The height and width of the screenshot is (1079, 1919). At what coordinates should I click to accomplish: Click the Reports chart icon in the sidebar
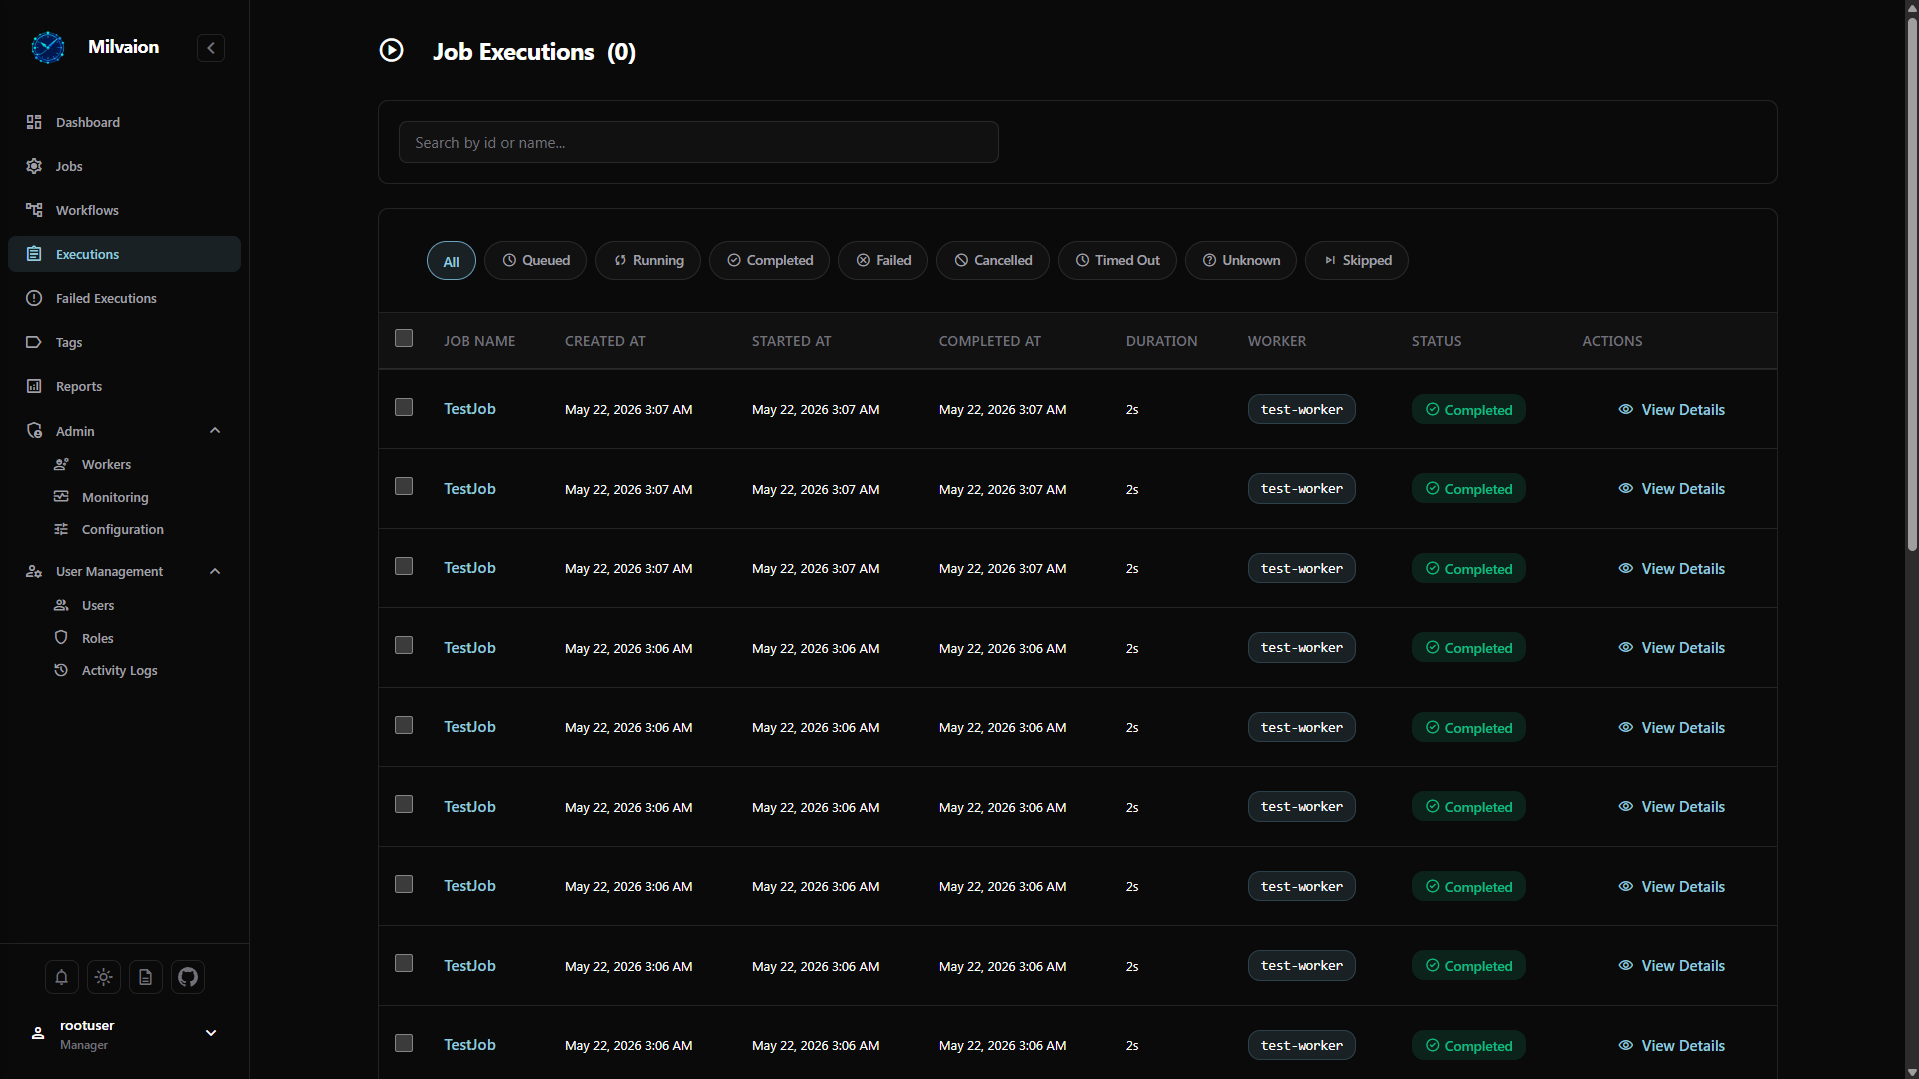point(34,386)
